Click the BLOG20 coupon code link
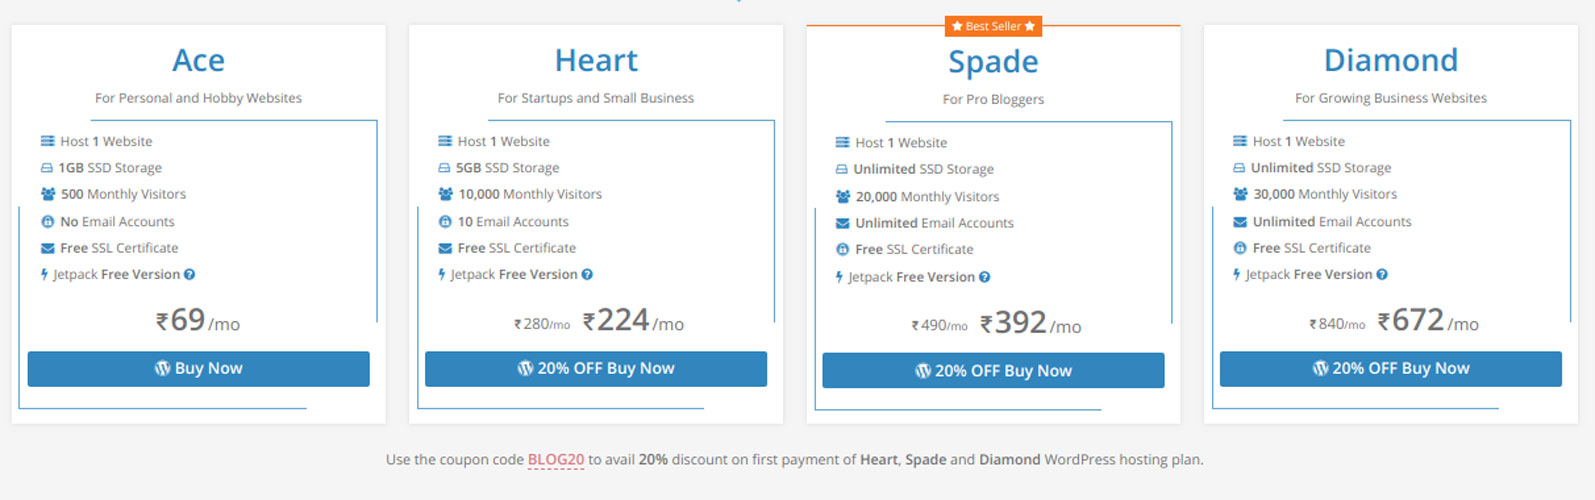 pyautogui.click(x=556, y=460)
